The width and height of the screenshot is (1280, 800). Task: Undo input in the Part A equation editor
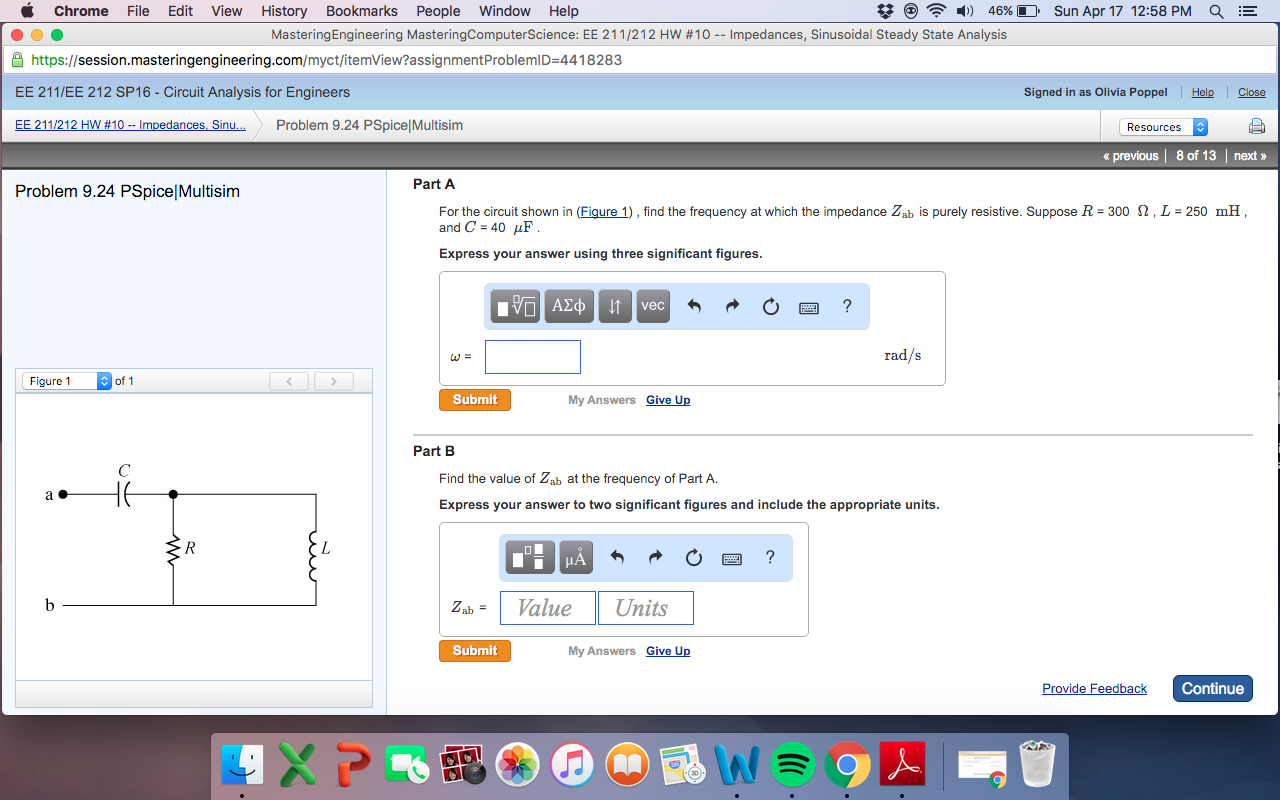694,306
